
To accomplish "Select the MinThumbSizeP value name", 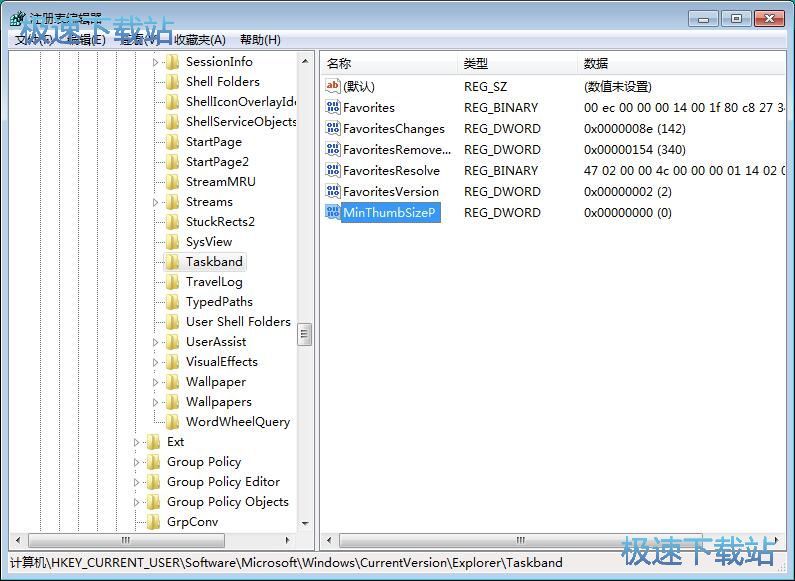I will (389, 212).
